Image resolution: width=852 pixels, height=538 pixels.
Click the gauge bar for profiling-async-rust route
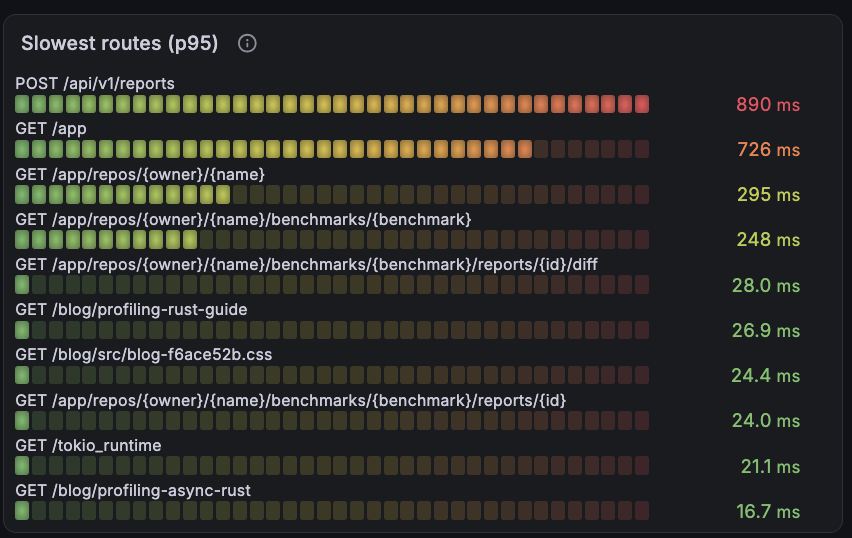(x=332, y=510)
